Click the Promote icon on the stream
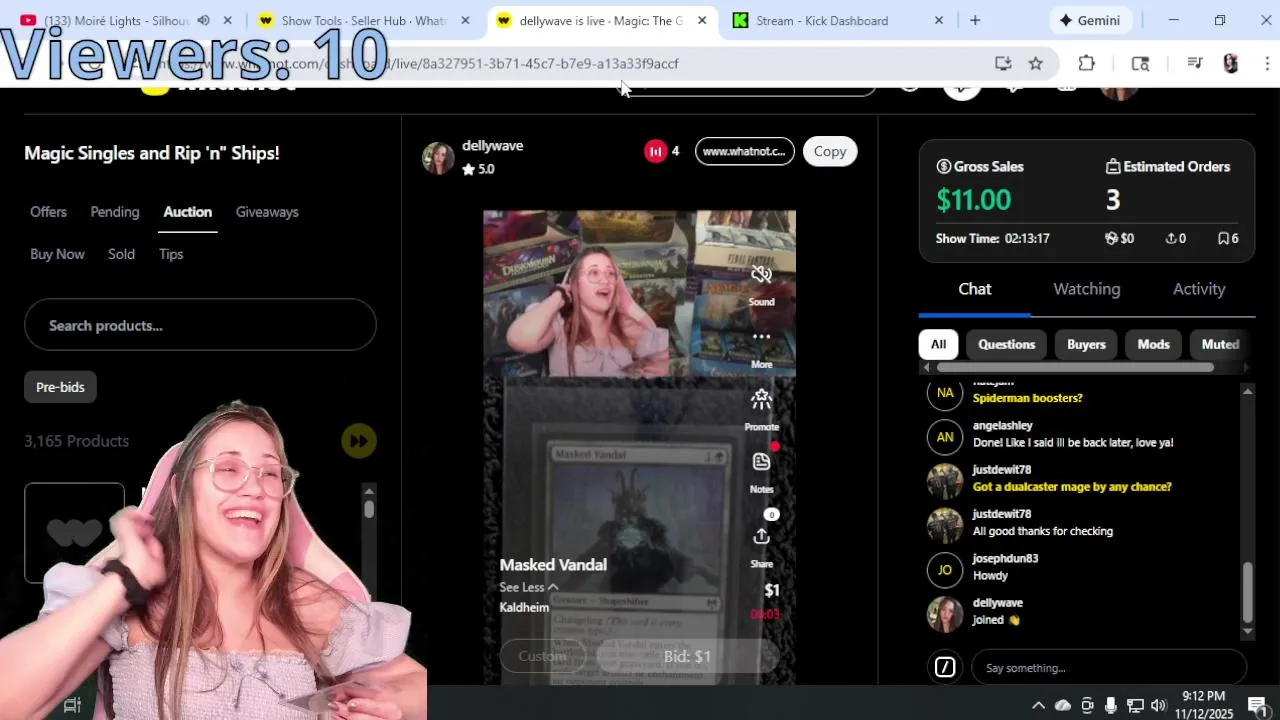 click(761, 400)
